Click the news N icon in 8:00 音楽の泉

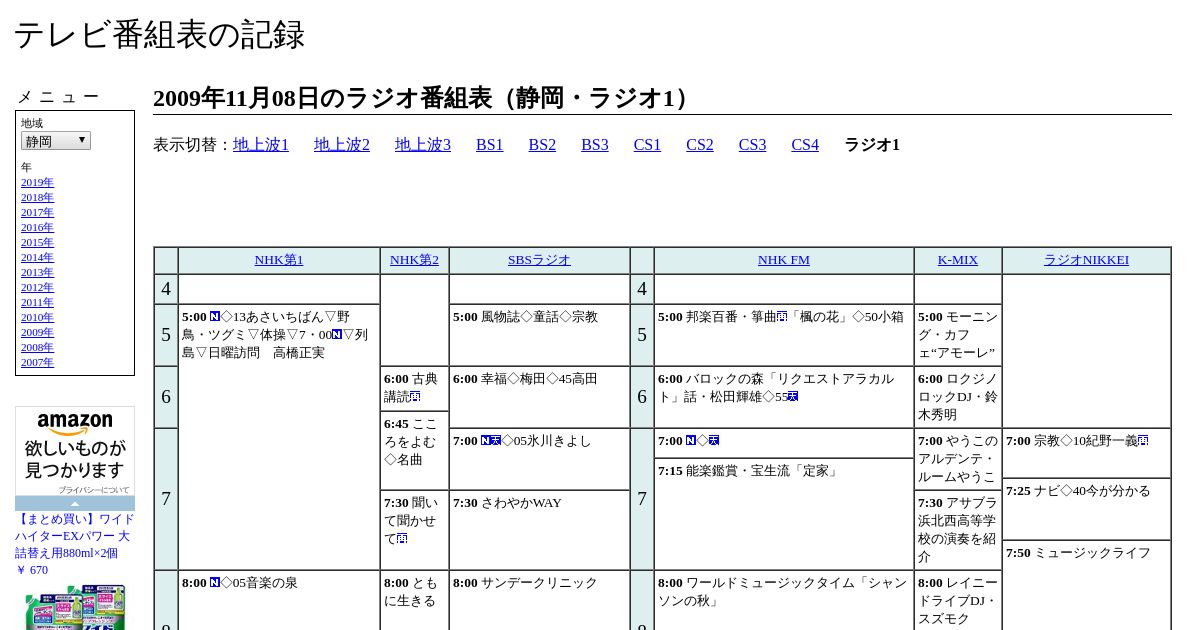(x=215, y=583)
